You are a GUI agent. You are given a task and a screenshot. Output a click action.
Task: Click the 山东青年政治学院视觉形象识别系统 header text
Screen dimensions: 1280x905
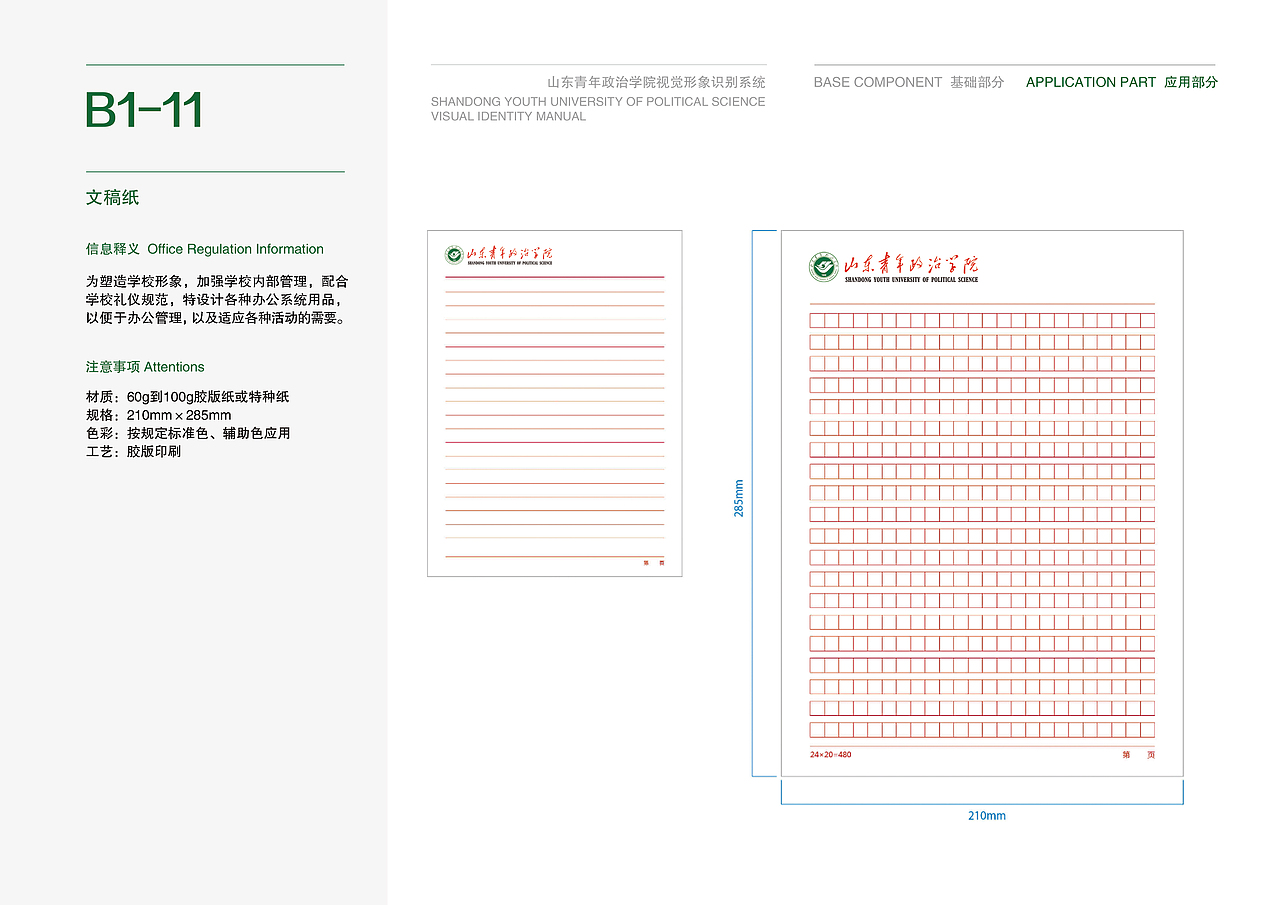pyautogui.click(x=656, y=82)
